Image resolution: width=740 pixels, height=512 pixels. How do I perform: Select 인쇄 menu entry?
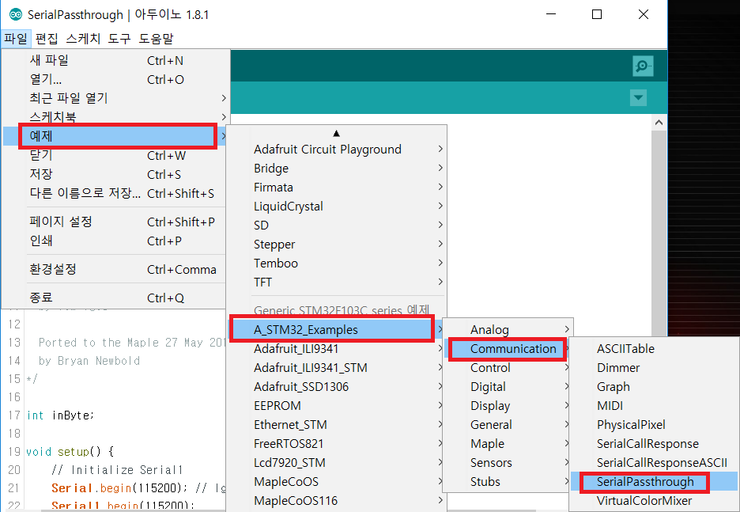click(116, 241)
